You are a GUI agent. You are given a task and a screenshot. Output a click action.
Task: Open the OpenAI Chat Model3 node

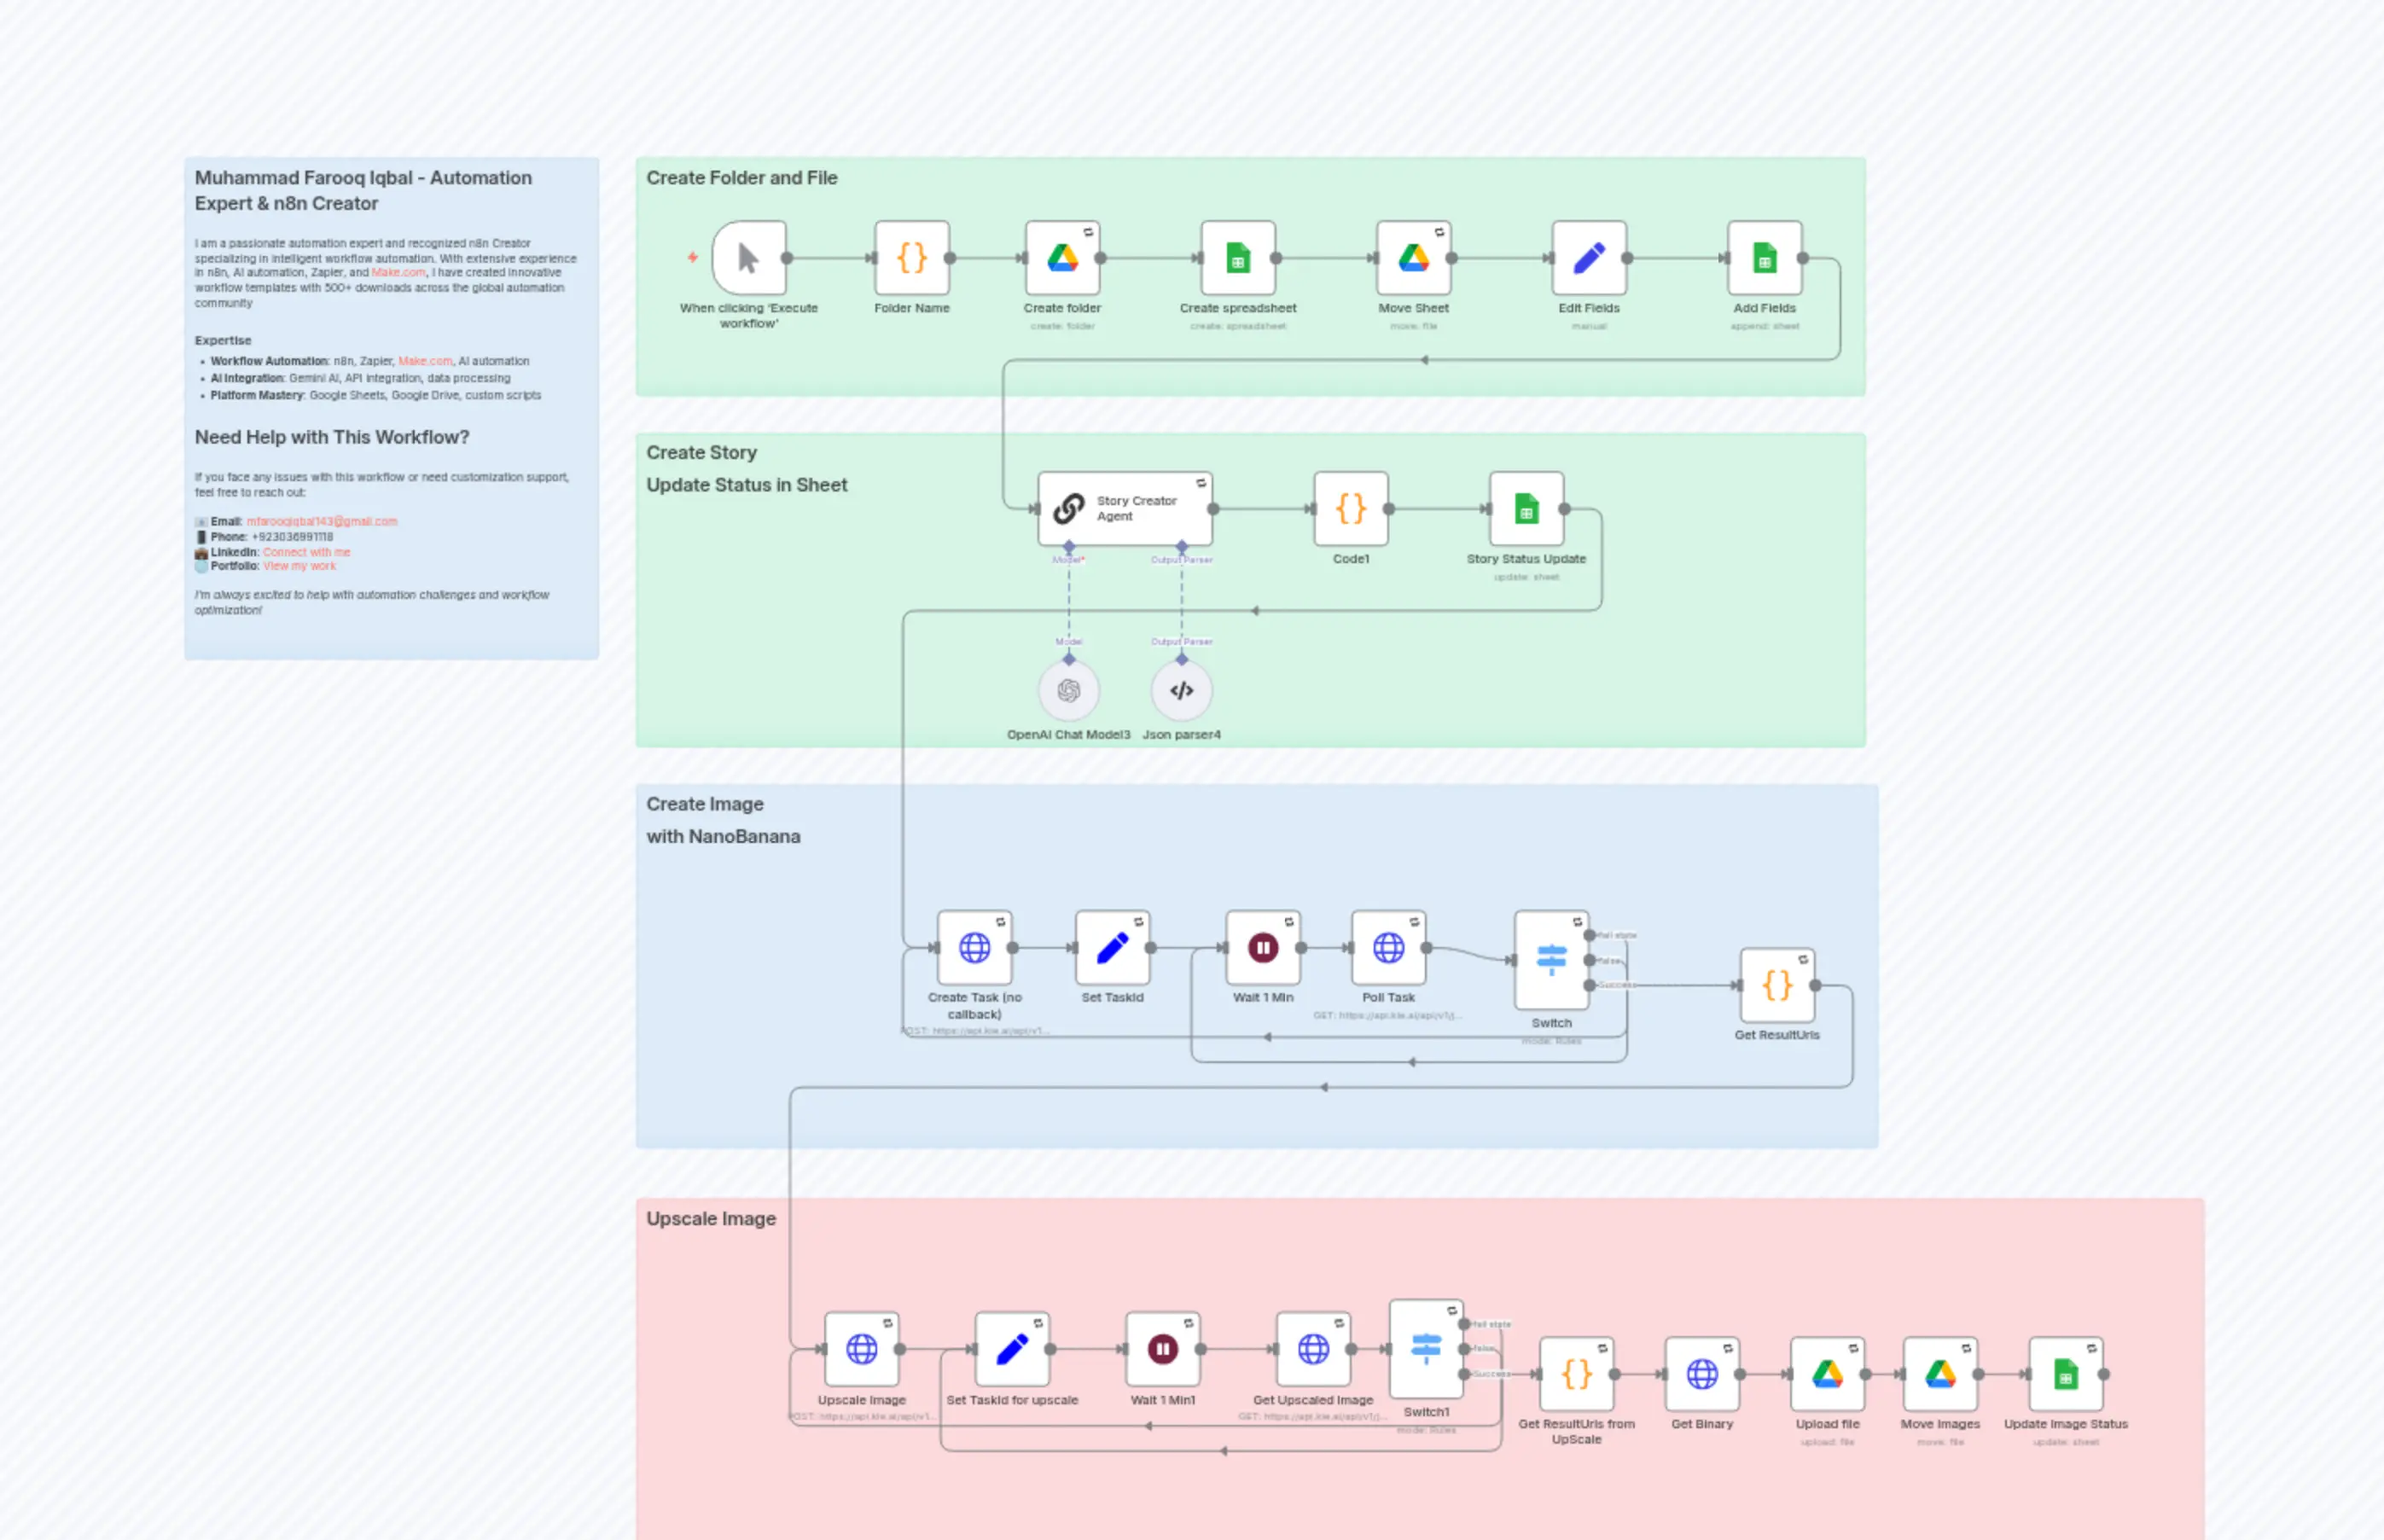click(1068, 690)
